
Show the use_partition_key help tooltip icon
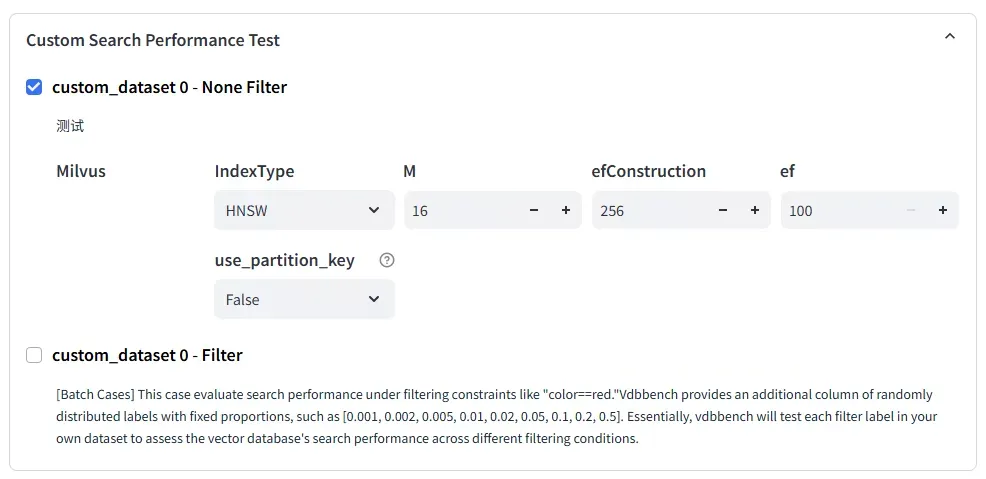click(x=387, y=260)
